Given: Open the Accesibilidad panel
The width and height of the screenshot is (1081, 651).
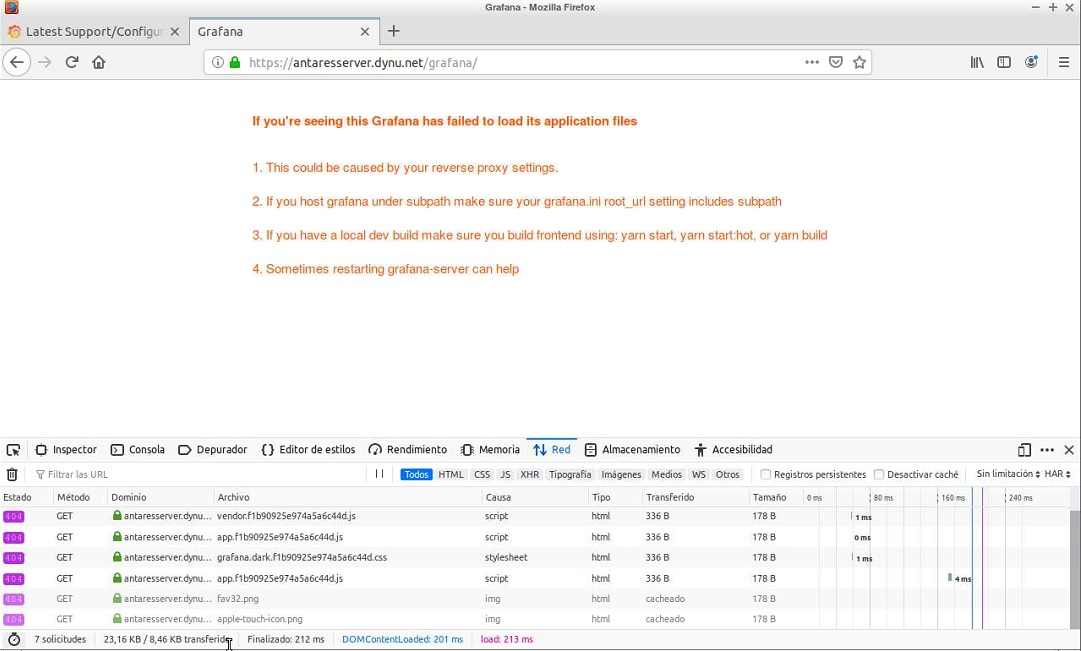Looking at the screenshot, I should (x=734, y=450).
